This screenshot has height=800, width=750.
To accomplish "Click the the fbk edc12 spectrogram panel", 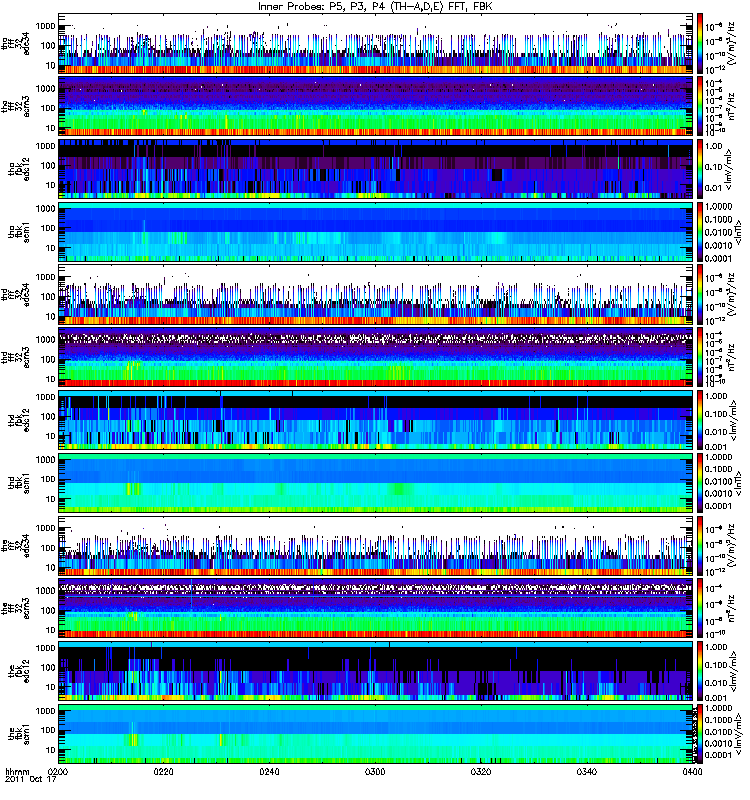I will pos(376,671).
